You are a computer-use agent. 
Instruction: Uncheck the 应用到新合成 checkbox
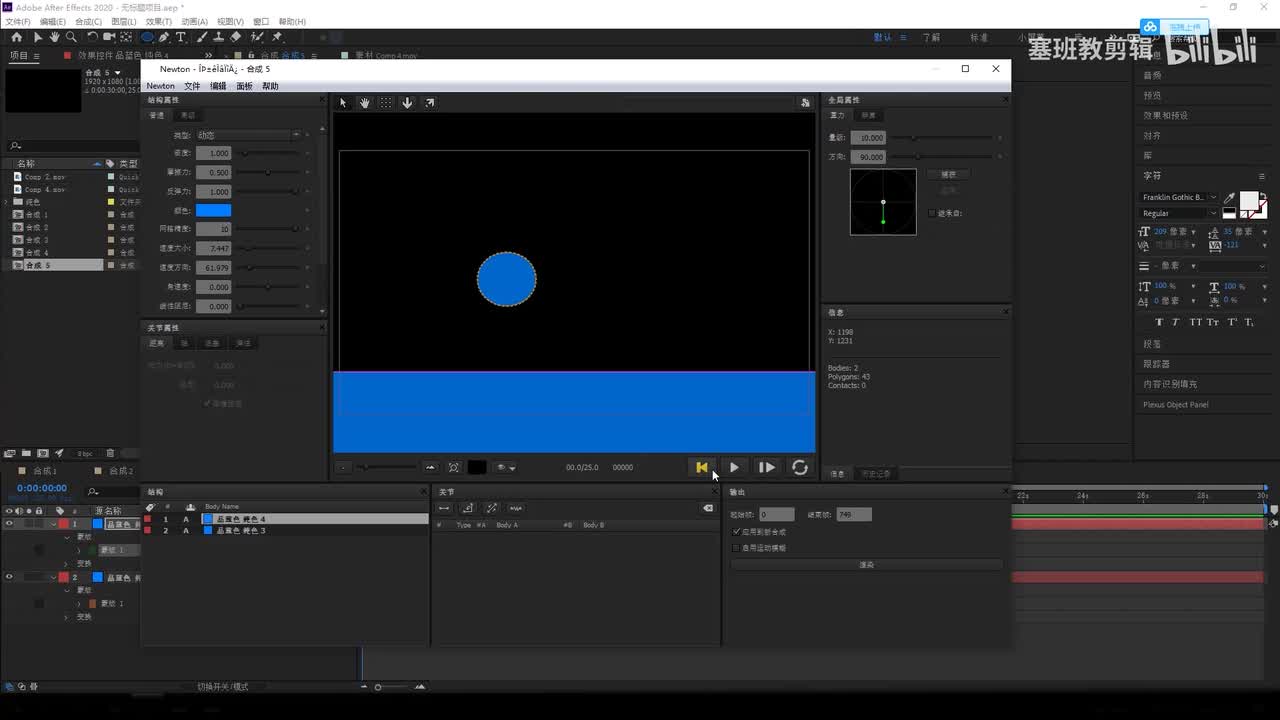coord(737,532)
